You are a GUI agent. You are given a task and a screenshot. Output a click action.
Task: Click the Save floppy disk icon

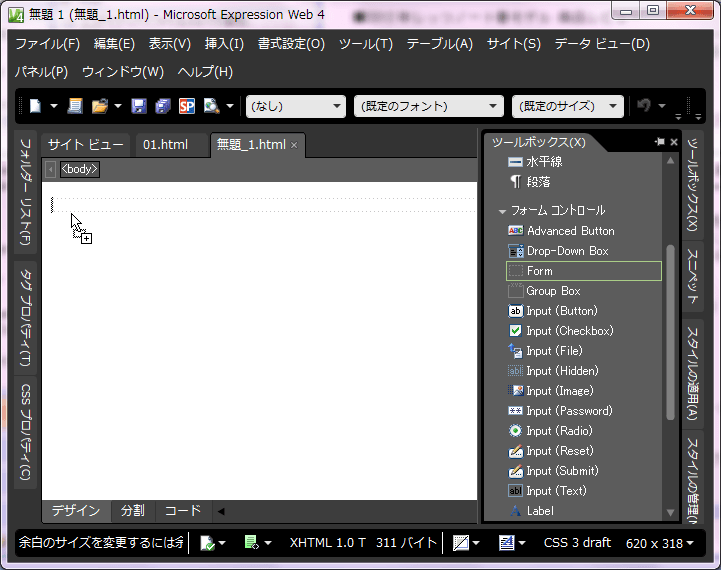coord(139,106)
